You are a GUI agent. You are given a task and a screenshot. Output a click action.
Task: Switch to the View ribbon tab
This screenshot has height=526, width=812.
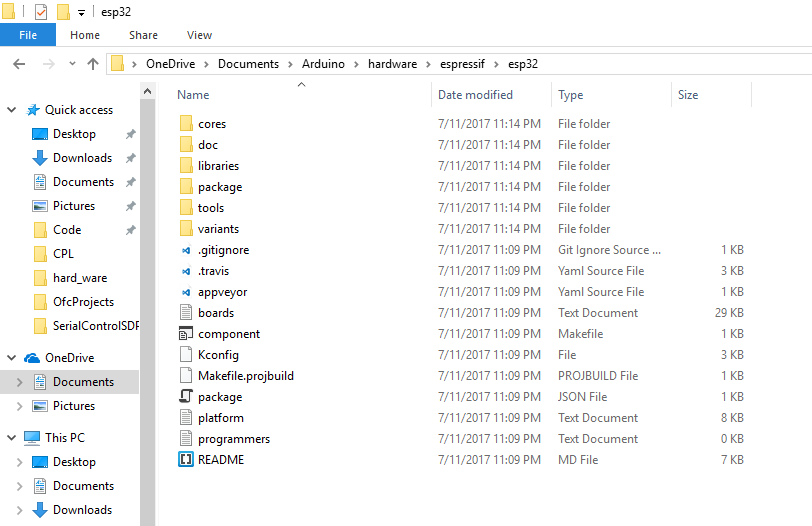coord(199,35)
